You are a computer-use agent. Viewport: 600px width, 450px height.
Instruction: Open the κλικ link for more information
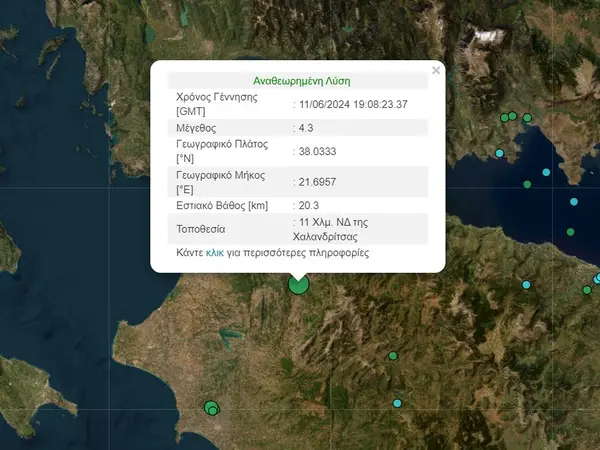click(x=215, y=254)
